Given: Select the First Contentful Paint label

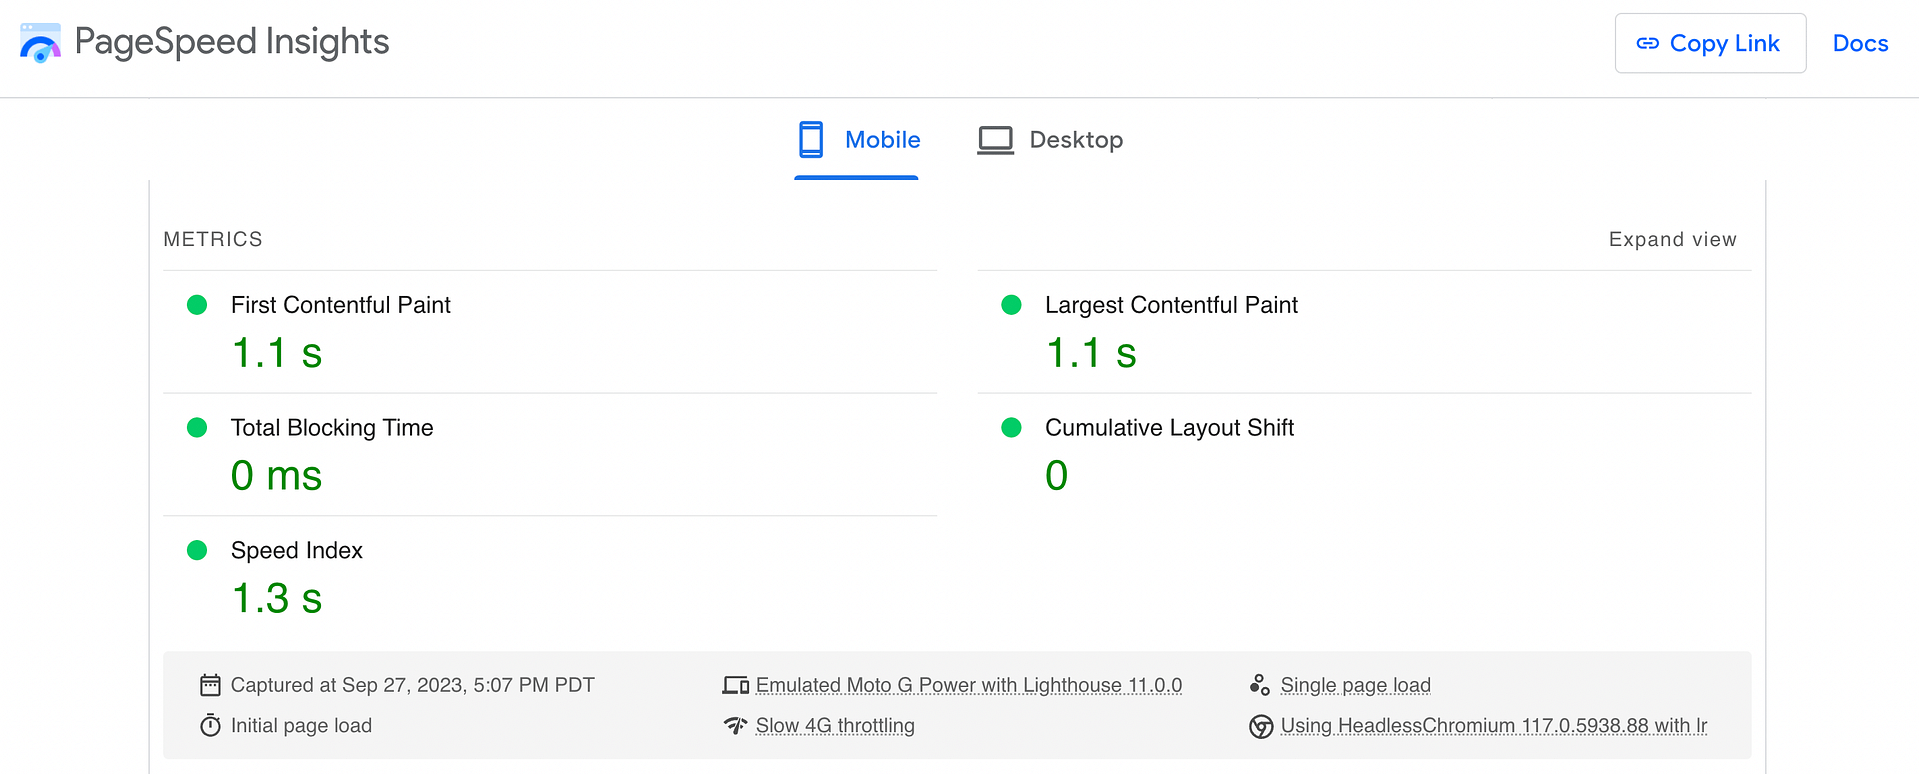Looking at the screenshot, I should coord(340,305).
